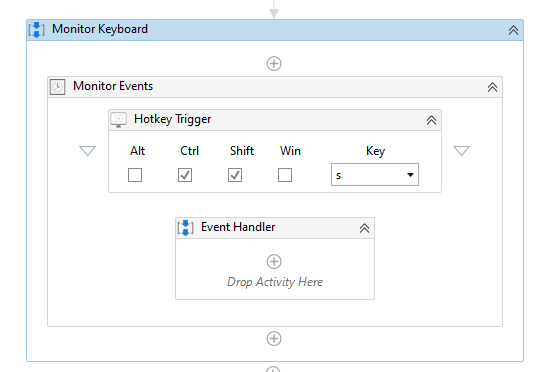Click the Monitor Events clock icon

[57, 86]
